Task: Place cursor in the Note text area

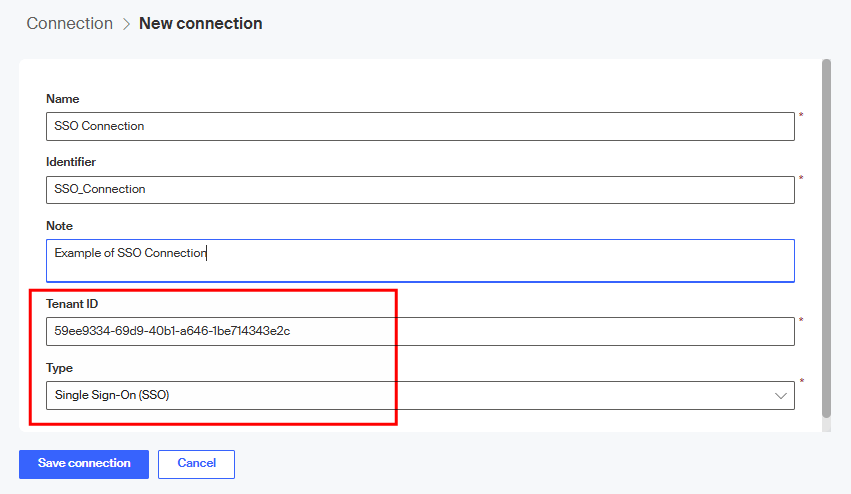Action: tap(420, 260)
